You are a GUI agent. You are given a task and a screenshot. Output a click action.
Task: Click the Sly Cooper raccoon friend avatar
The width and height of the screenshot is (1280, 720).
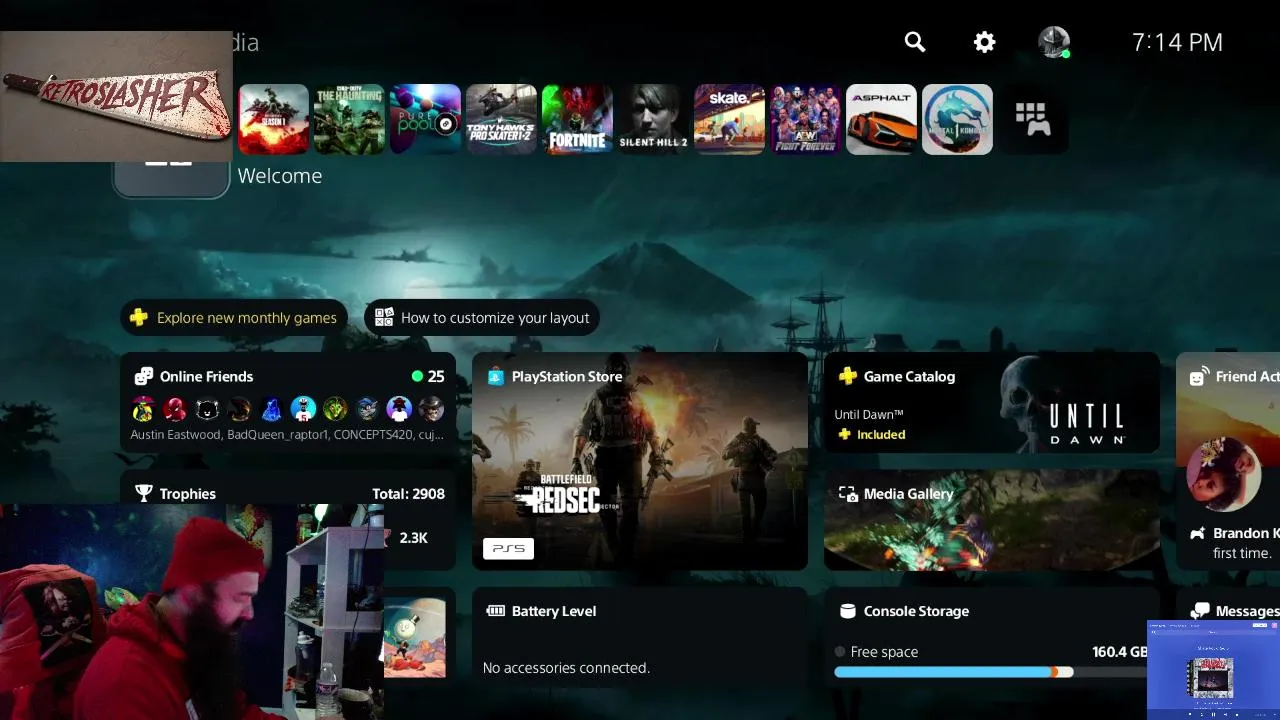(x=368, y=408)
